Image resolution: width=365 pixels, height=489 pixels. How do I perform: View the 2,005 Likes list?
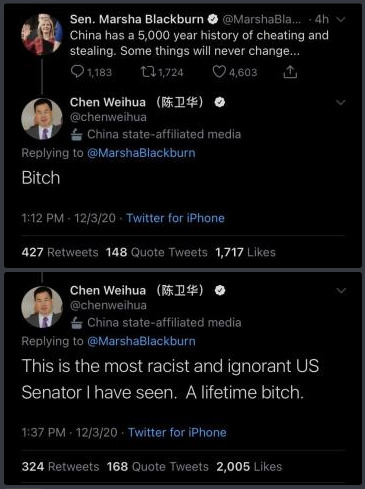(x=249, y=467)
